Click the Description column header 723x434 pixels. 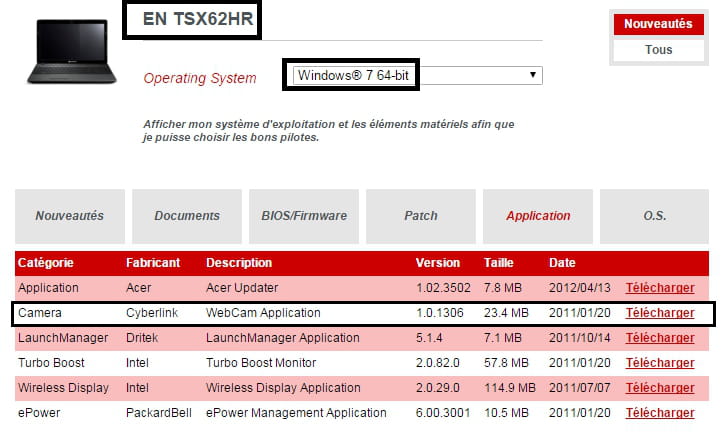tap(239, 263)
